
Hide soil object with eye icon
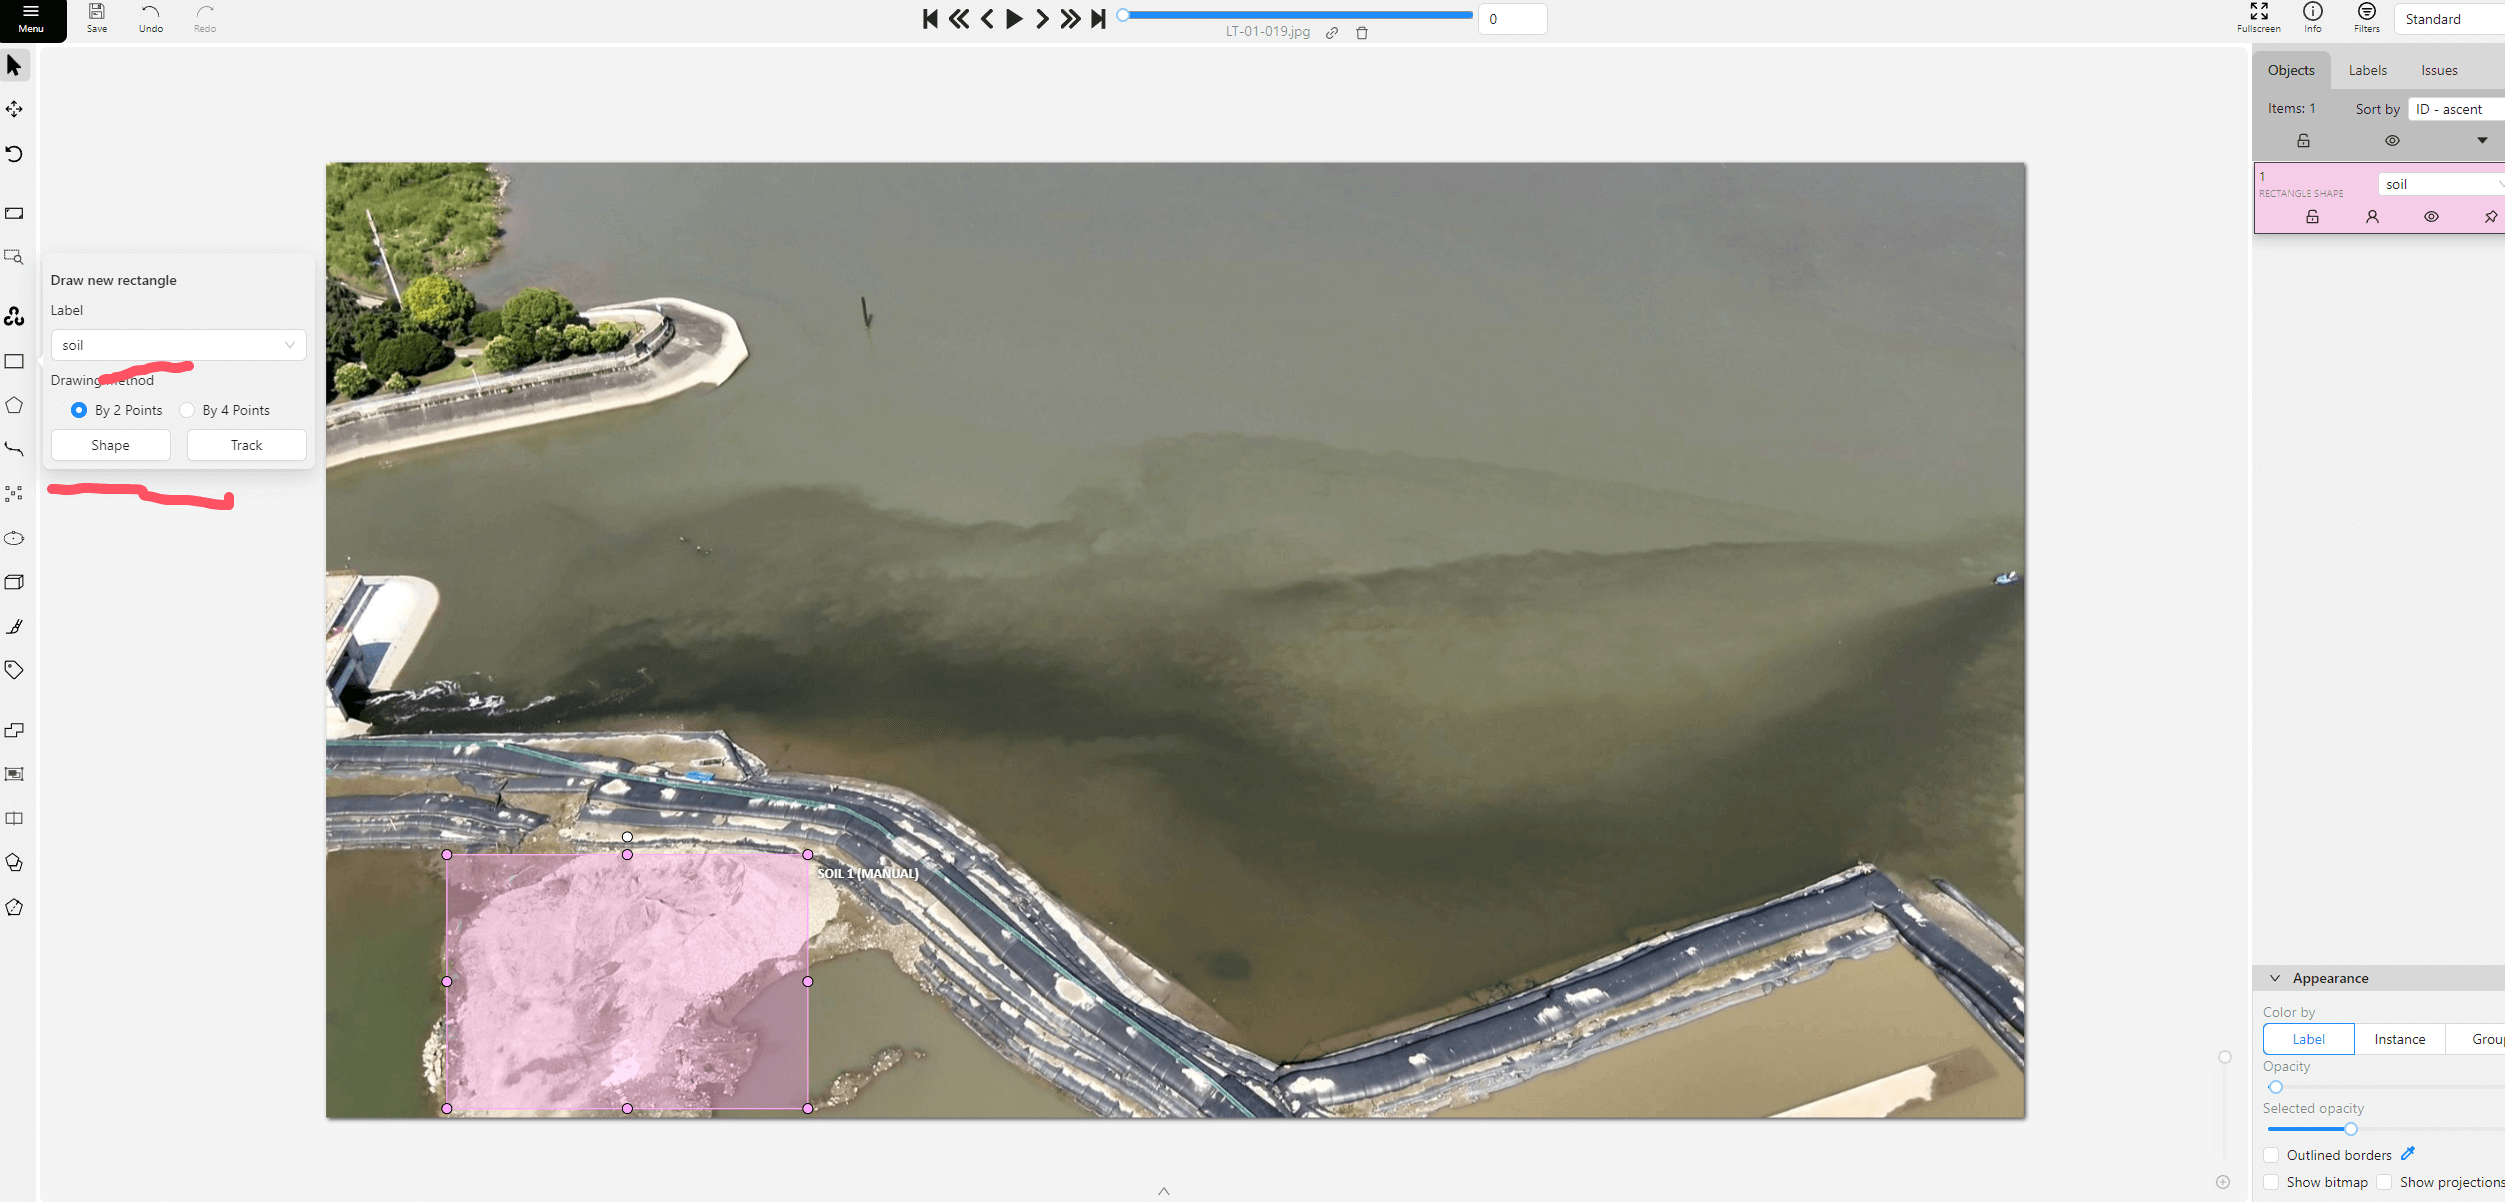tap(2431, 217)
